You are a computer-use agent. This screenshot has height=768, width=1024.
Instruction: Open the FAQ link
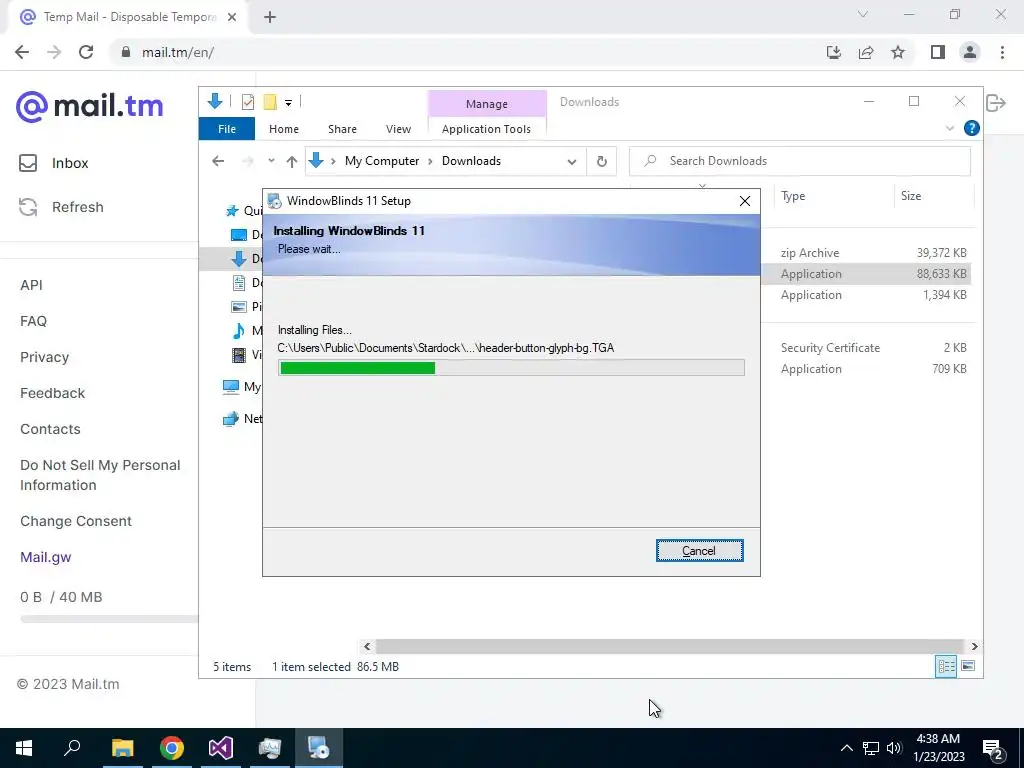(x=33, y=321)
